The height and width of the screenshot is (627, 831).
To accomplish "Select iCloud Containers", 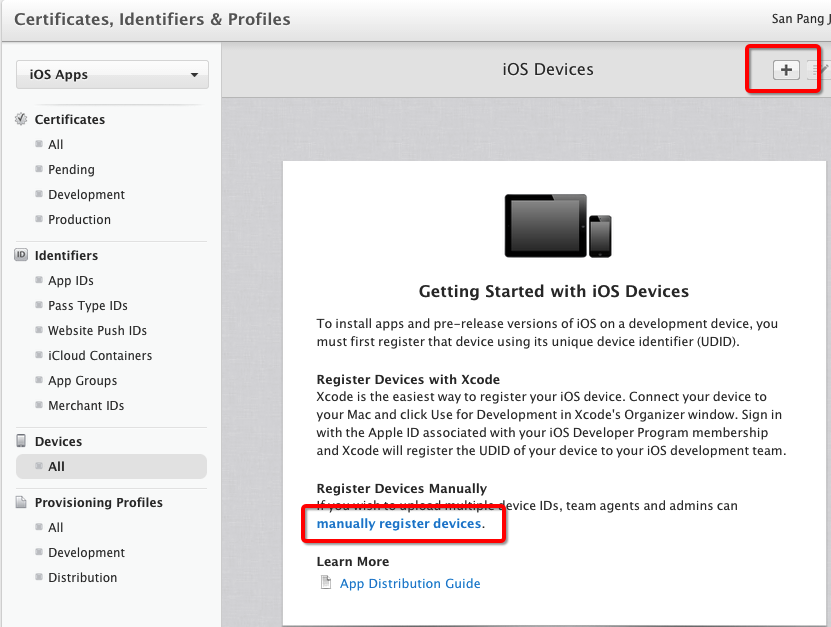I will click(x=100, y=355).
